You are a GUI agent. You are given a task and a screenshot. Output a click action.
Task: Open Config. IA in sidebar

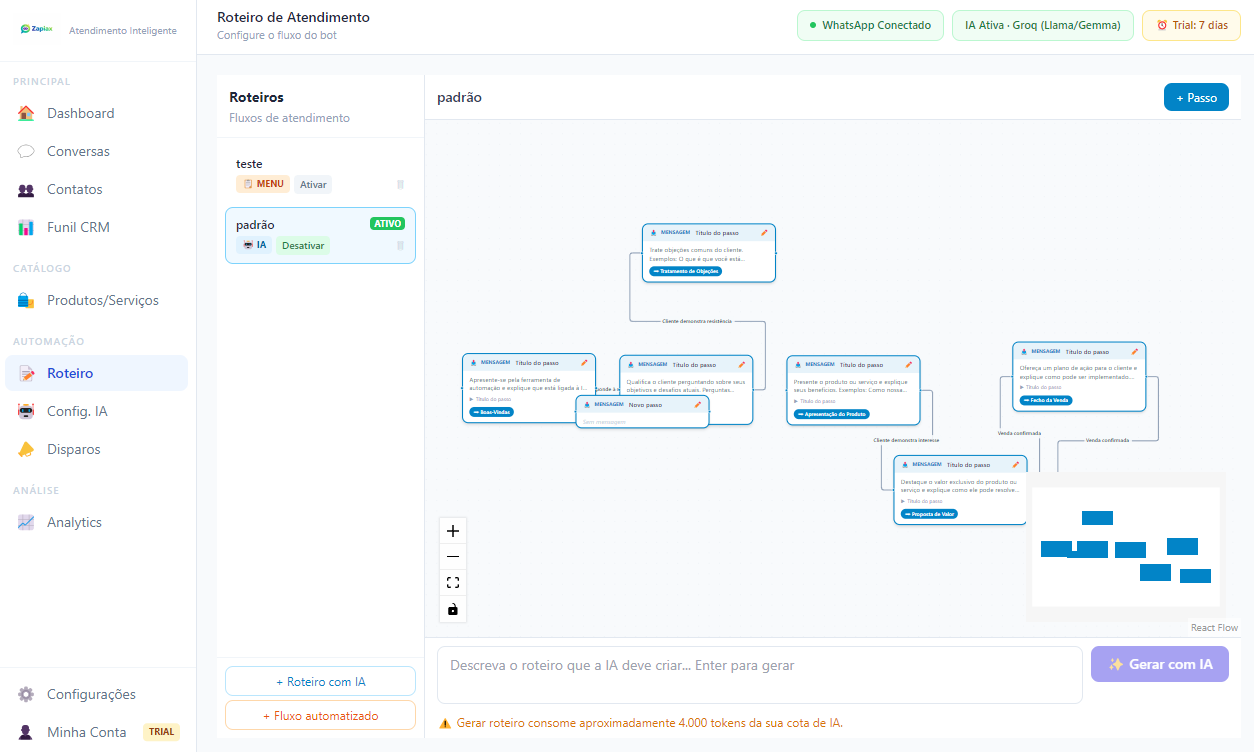coord(77,411)
